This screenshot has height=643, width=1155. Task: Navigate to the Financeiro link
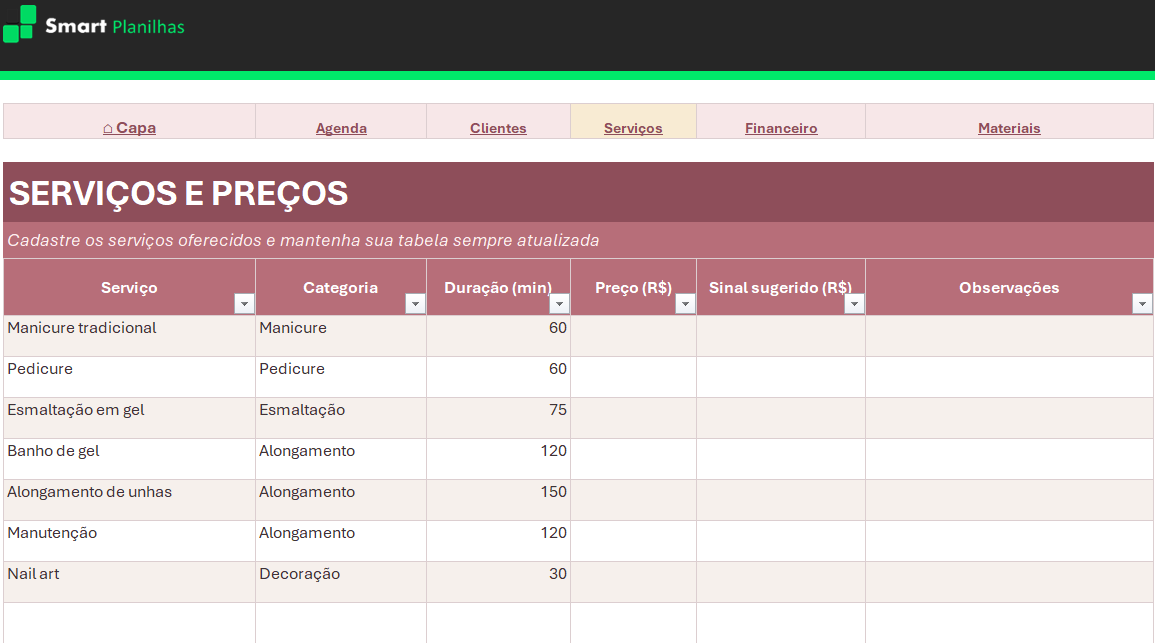coord(781,128)
